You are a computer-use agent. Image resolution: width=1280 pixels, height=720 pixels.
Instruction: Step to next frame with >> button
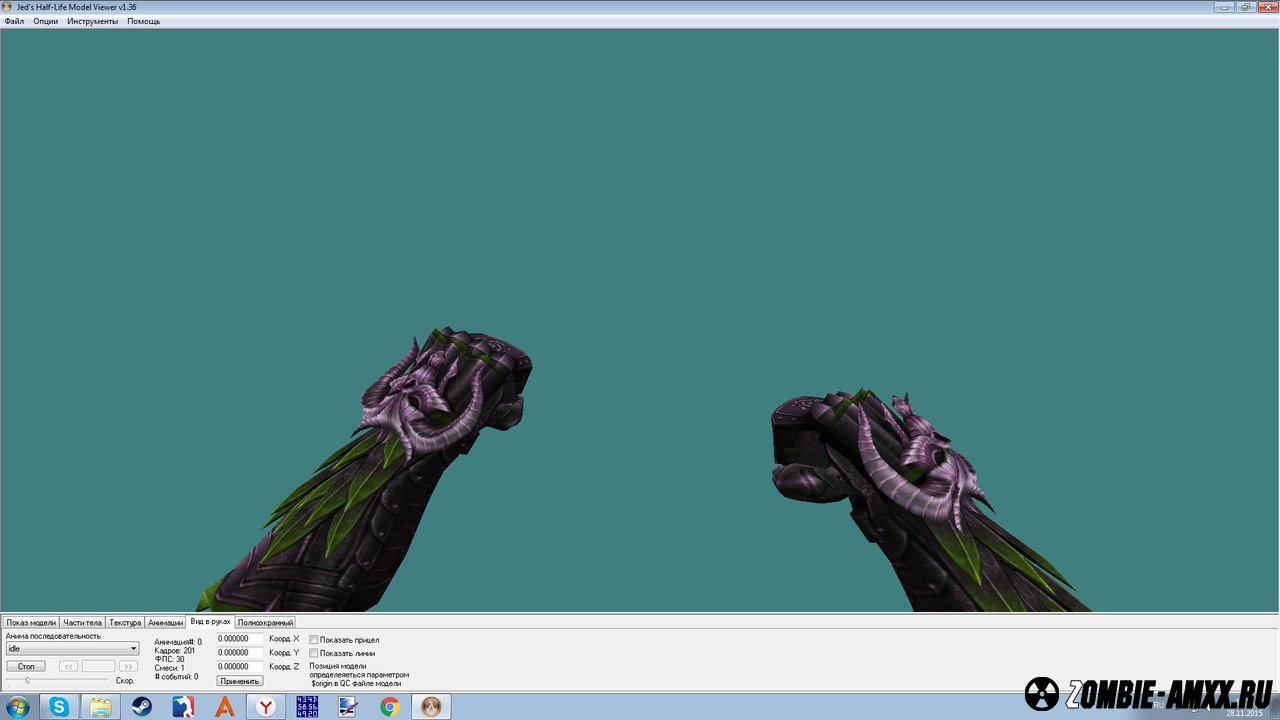pos(128,666)
